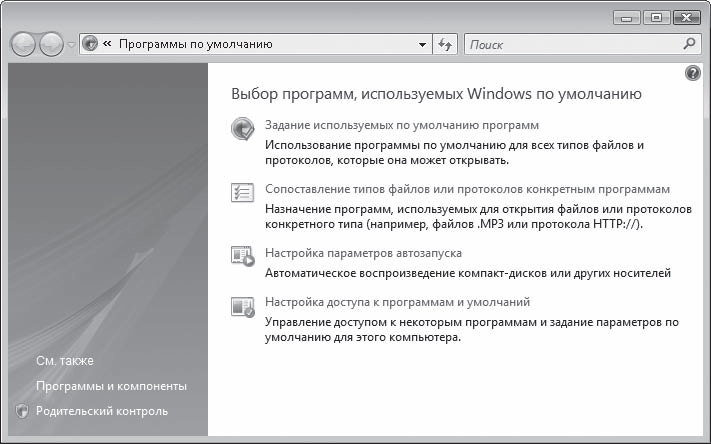
Task: Click the icon for Задание используемых по умолчанию программ
Action: point(242,128)
